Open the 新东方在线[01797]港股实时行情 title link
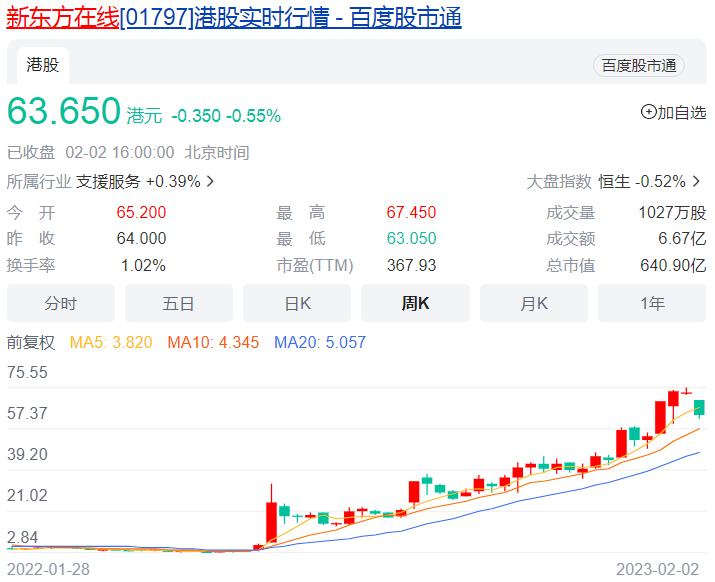This screenshot has width=715, height=582. [x=233, y=18]
